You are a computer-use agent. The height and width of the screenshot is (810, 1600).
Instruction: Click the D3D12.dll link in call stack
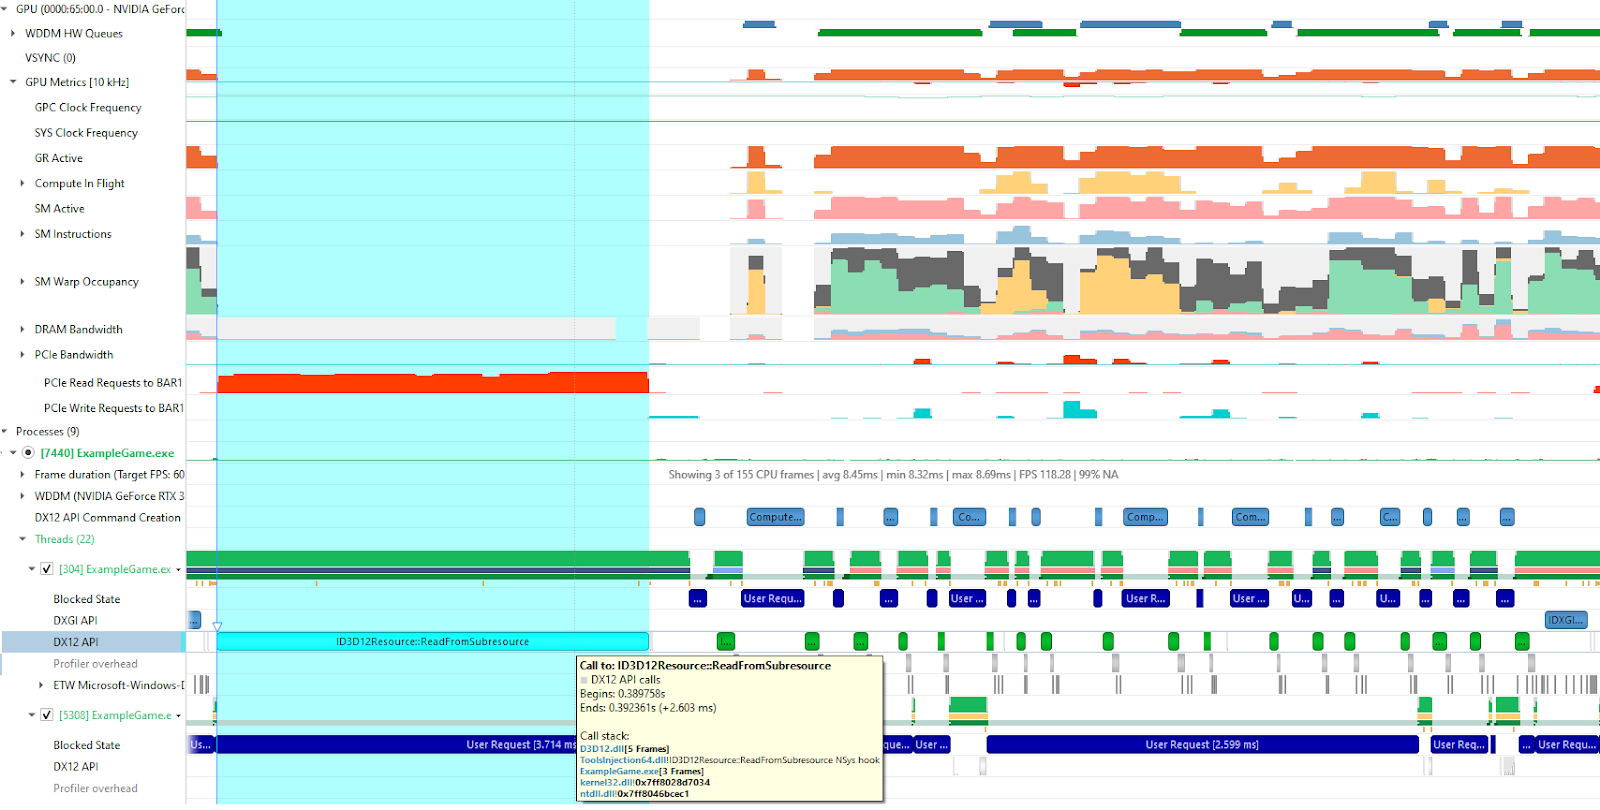tap(595, 749)
